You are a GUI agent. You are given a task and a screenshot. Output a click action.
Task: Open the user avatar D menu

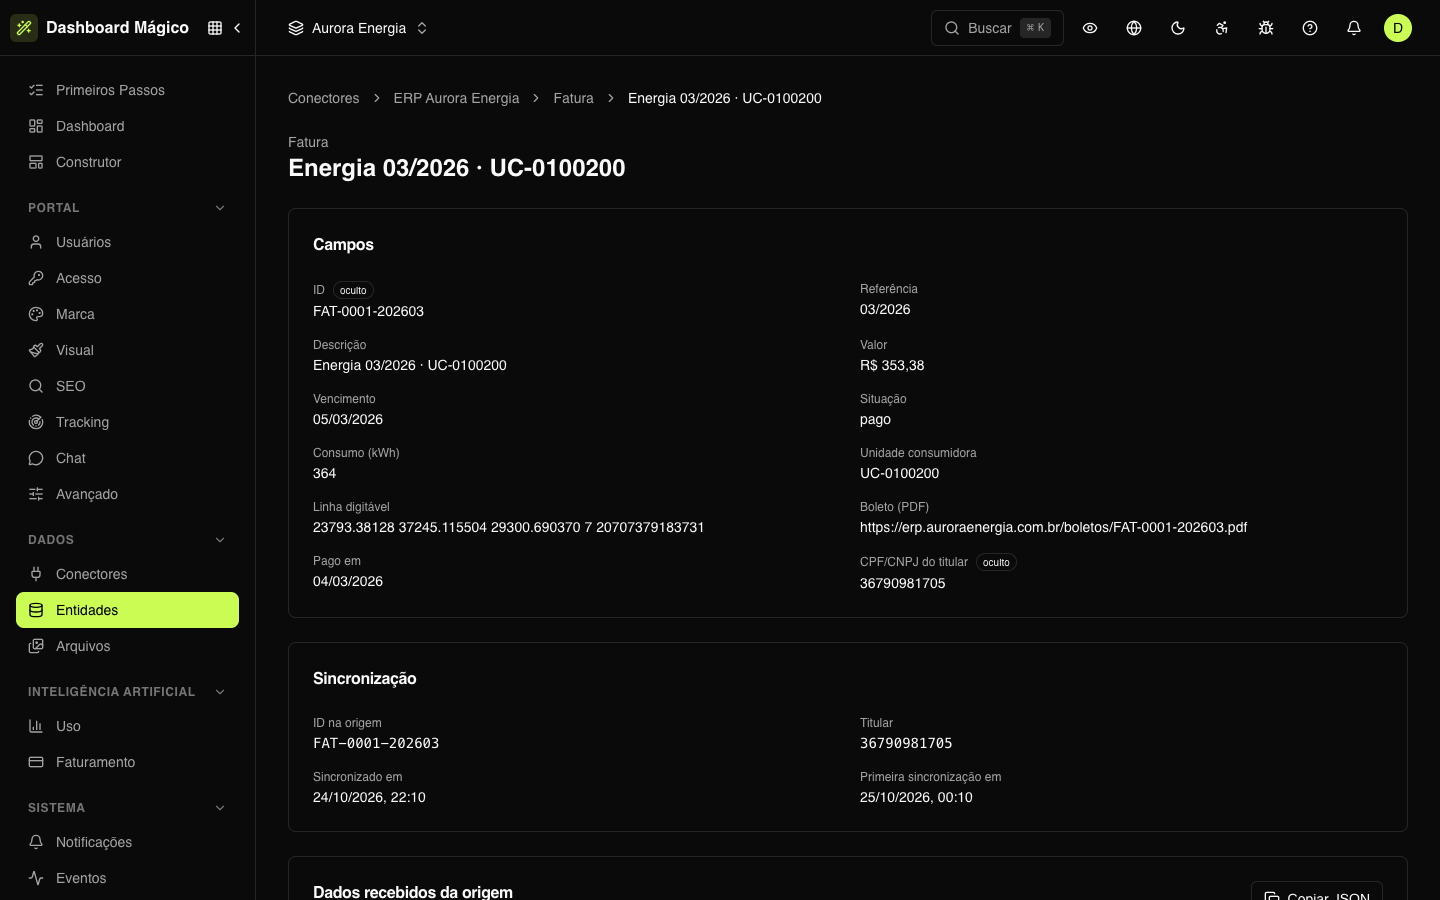1398,28
